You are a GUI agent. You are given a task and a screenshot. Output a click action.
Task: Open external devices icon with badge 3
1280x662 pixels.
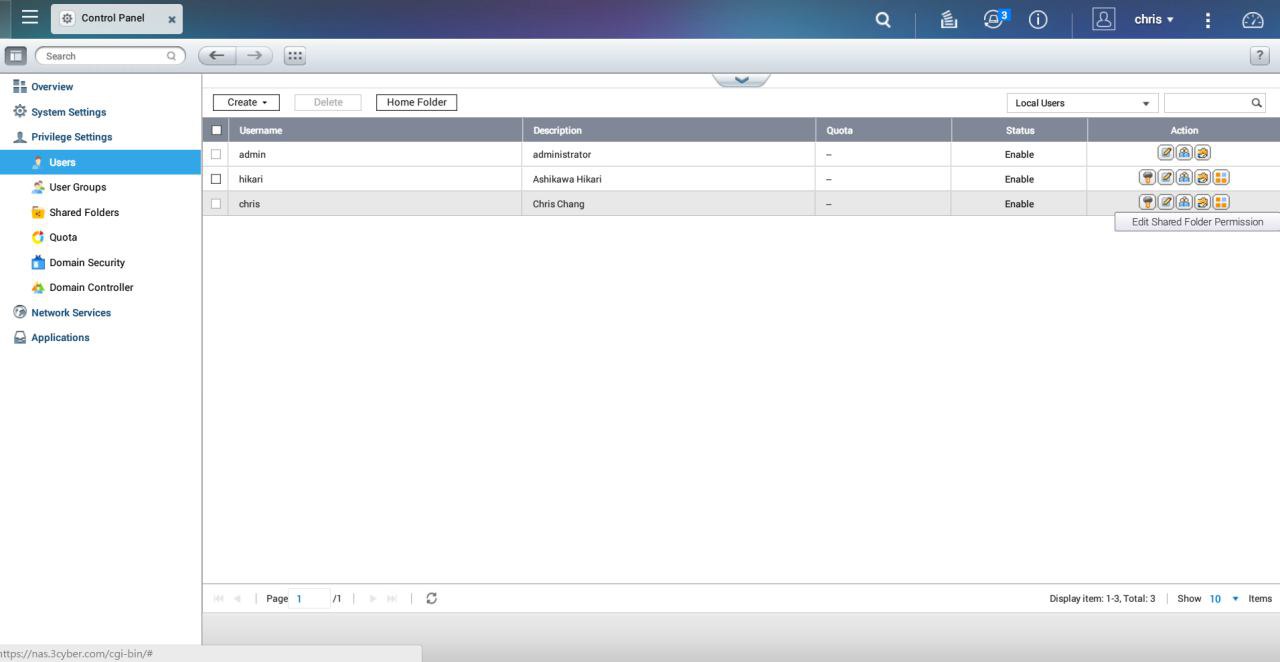click(993, 20)
